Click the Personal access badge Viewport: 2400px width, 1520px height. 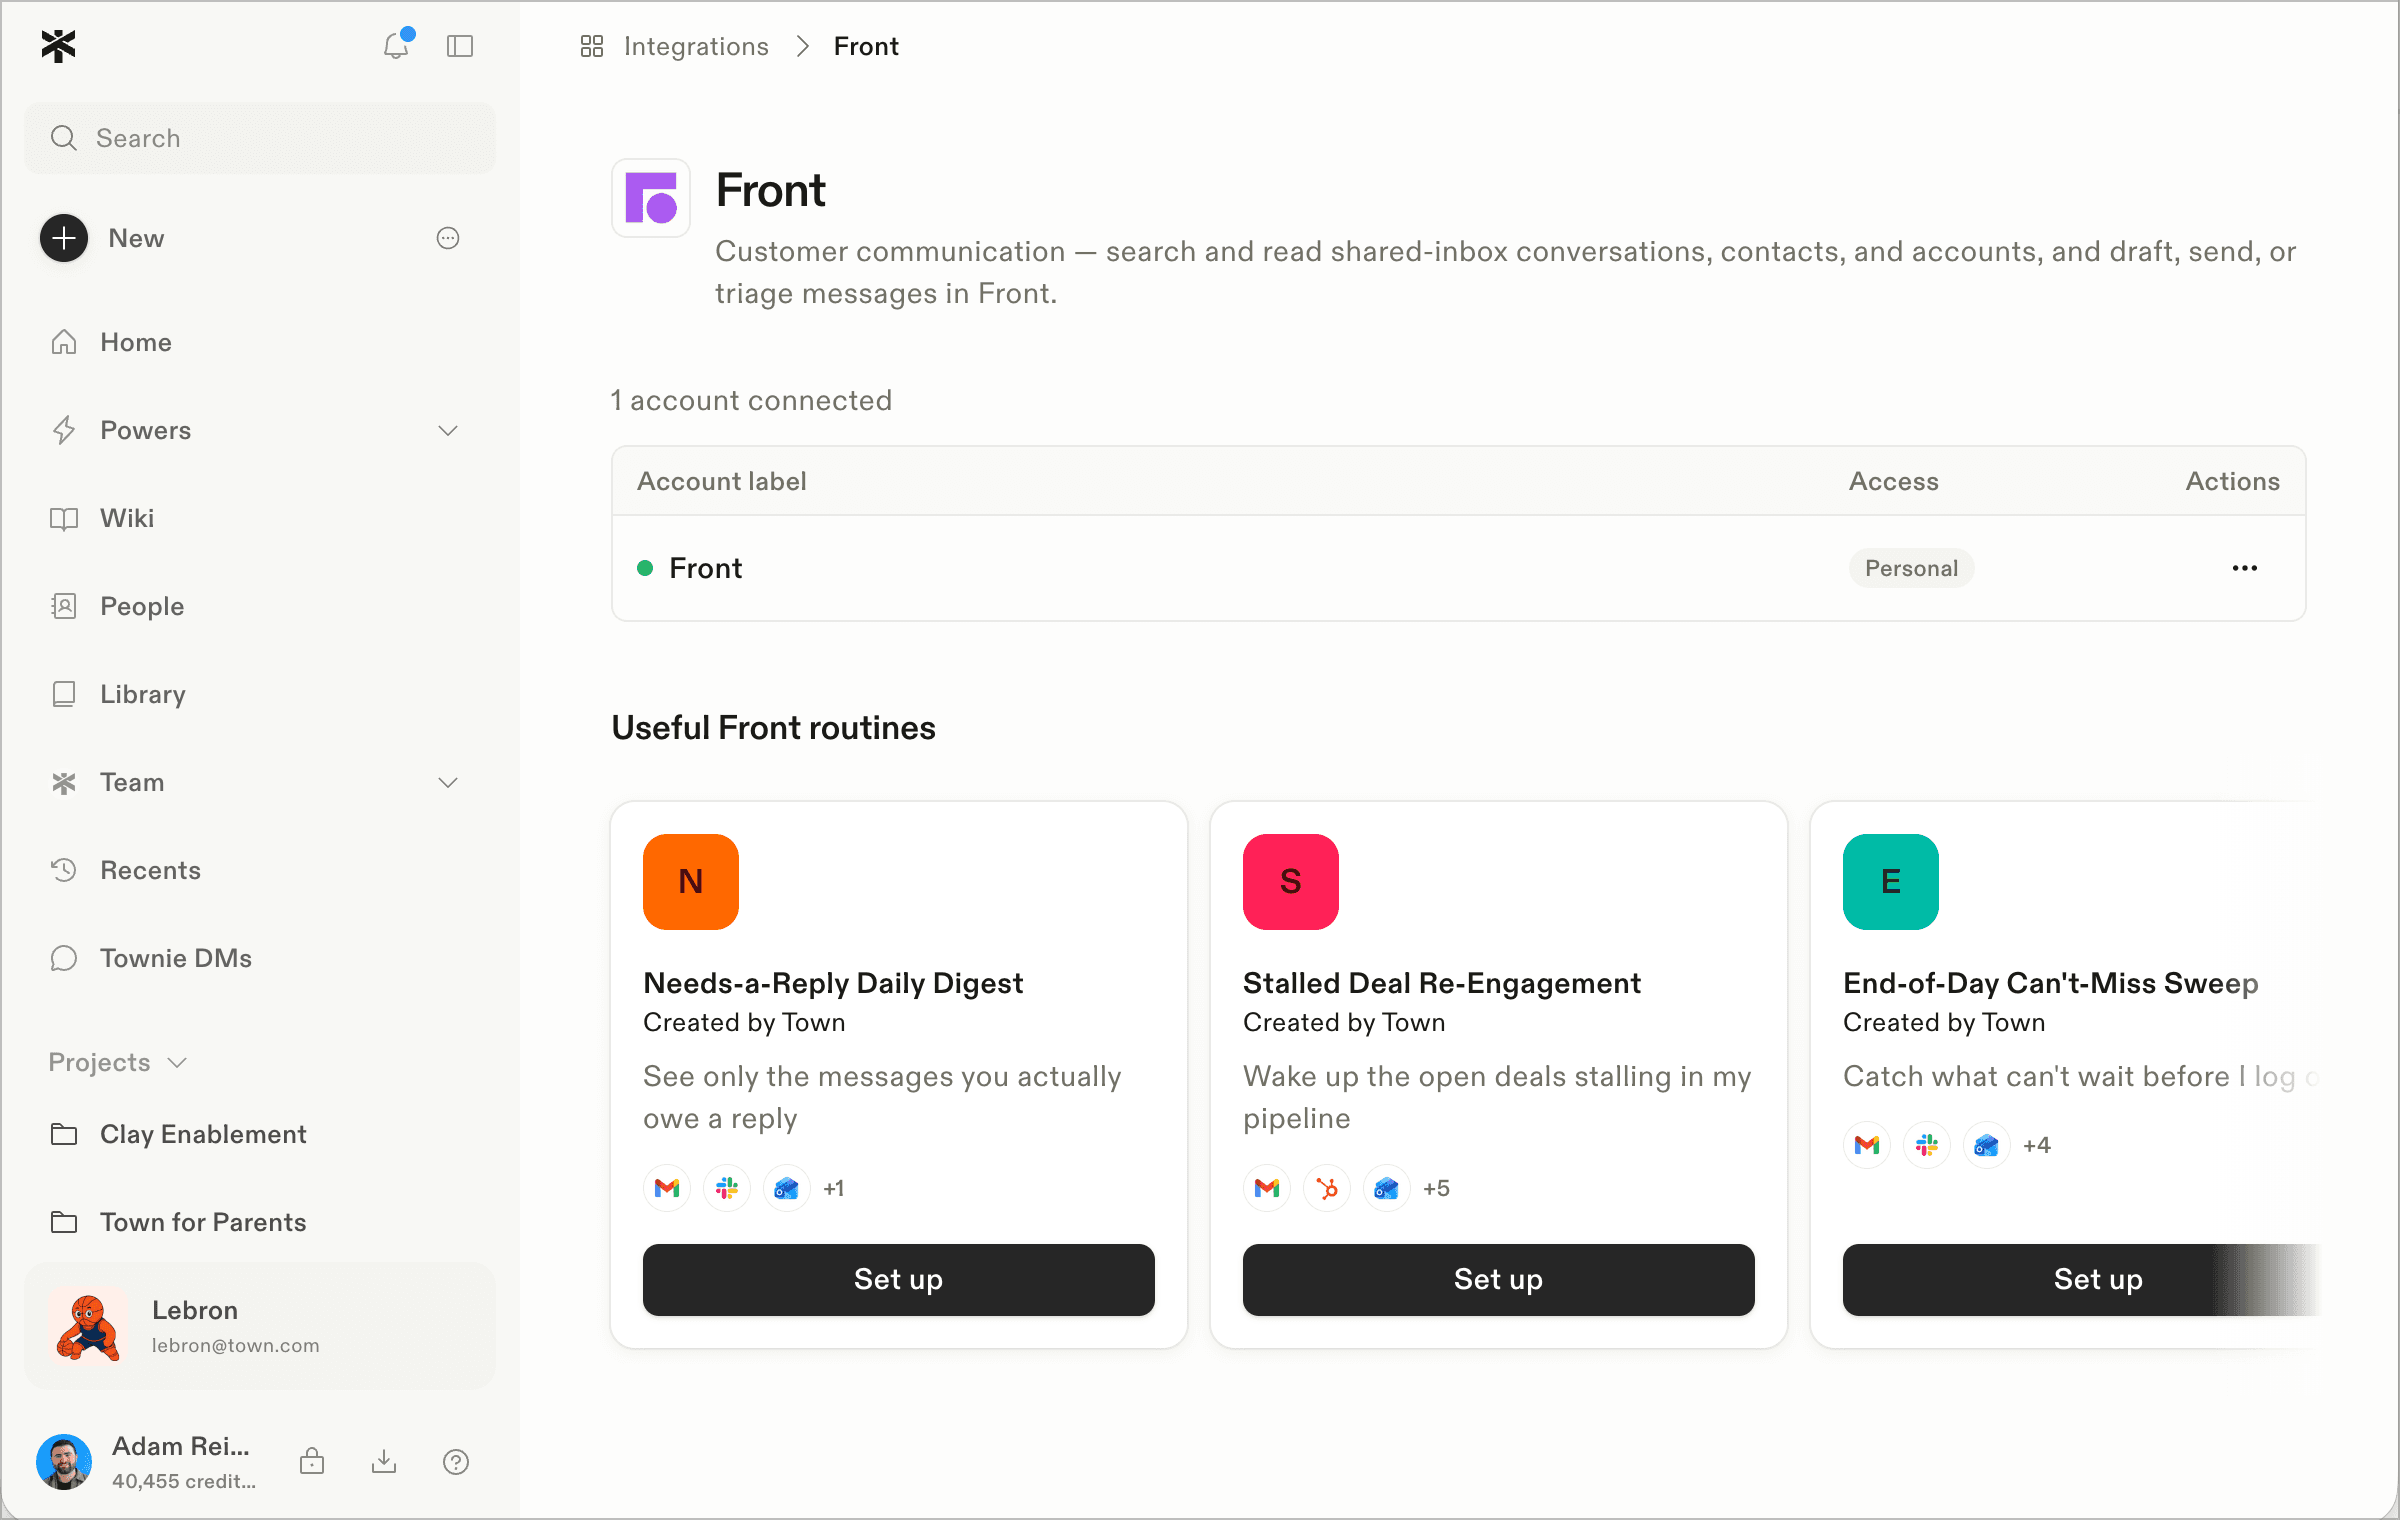click(x=1911, y=568)
